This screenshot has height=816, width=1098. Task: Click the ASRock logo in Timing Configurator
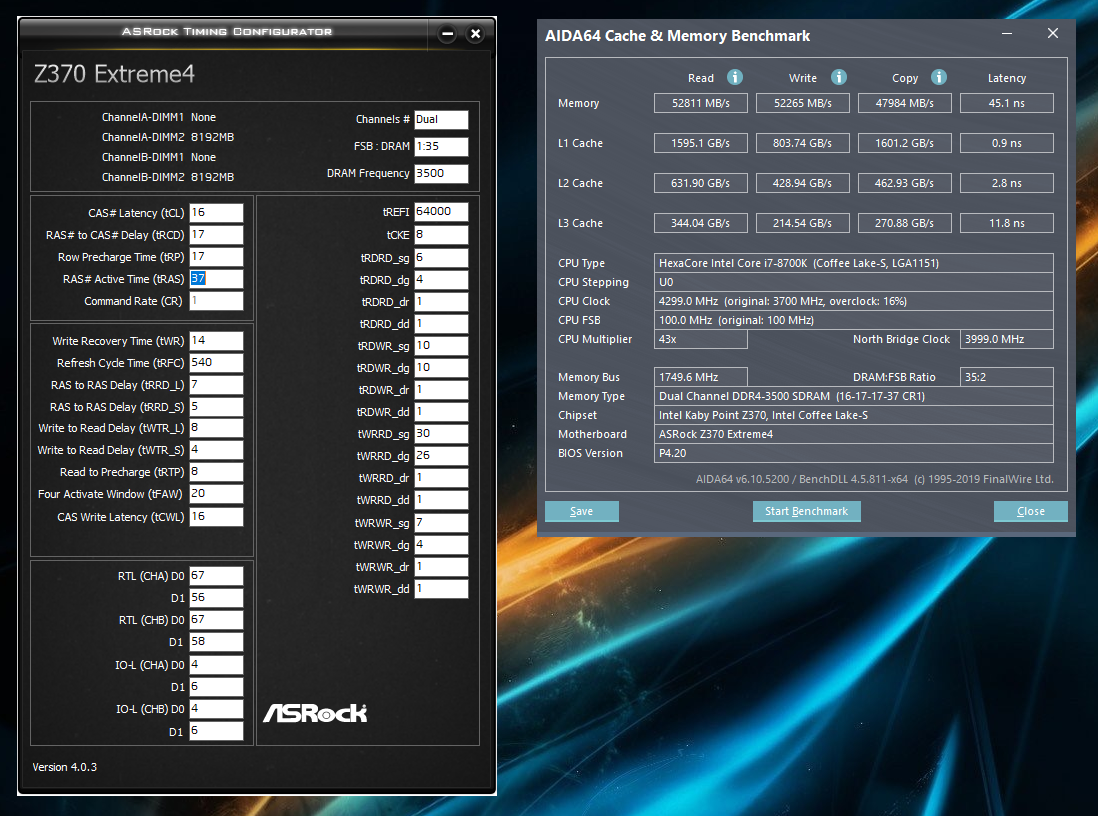tap(315, 713)
